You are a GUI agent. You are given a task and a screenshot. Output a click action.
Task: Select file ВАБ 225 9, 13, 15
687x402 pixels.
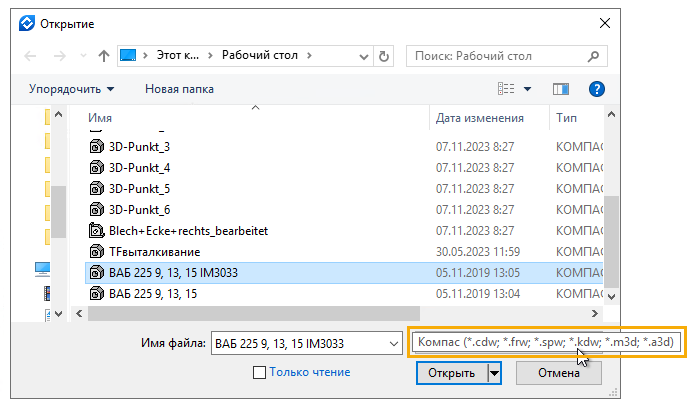click(x=152, y=293)
